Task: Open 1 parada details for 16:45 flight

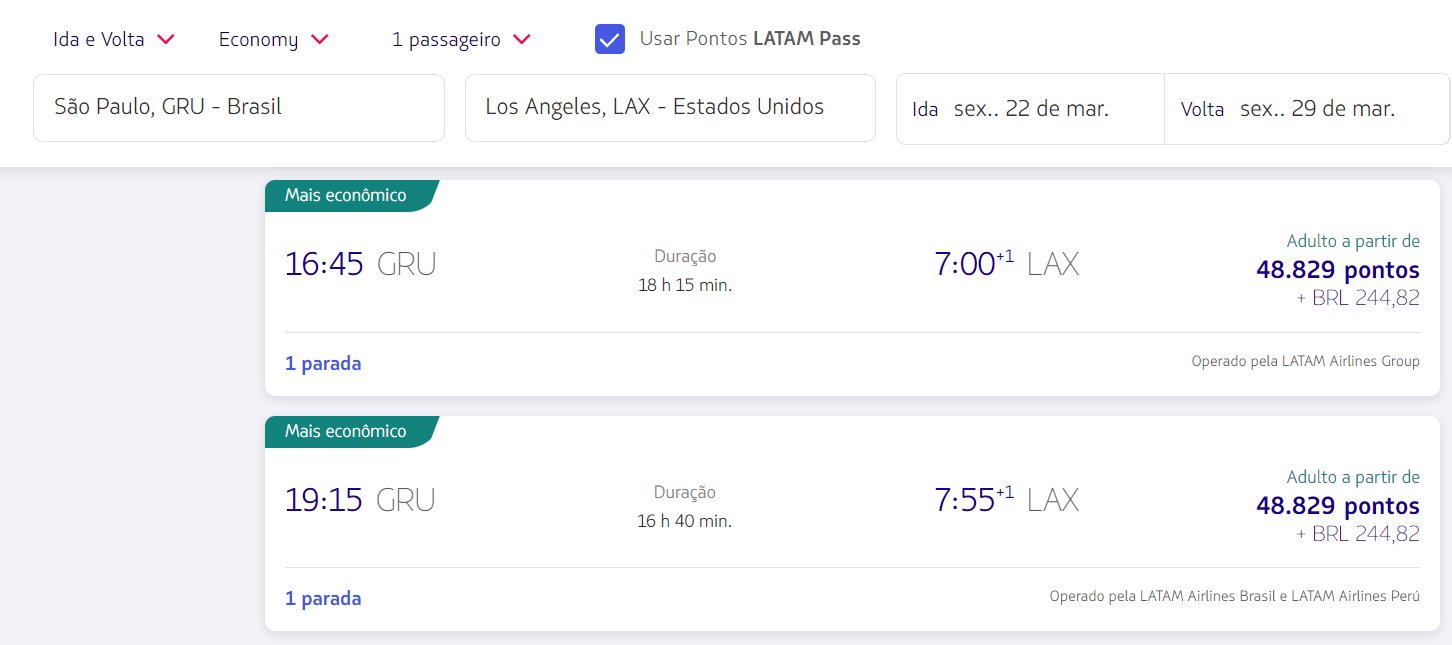Action: coord(323,364)
